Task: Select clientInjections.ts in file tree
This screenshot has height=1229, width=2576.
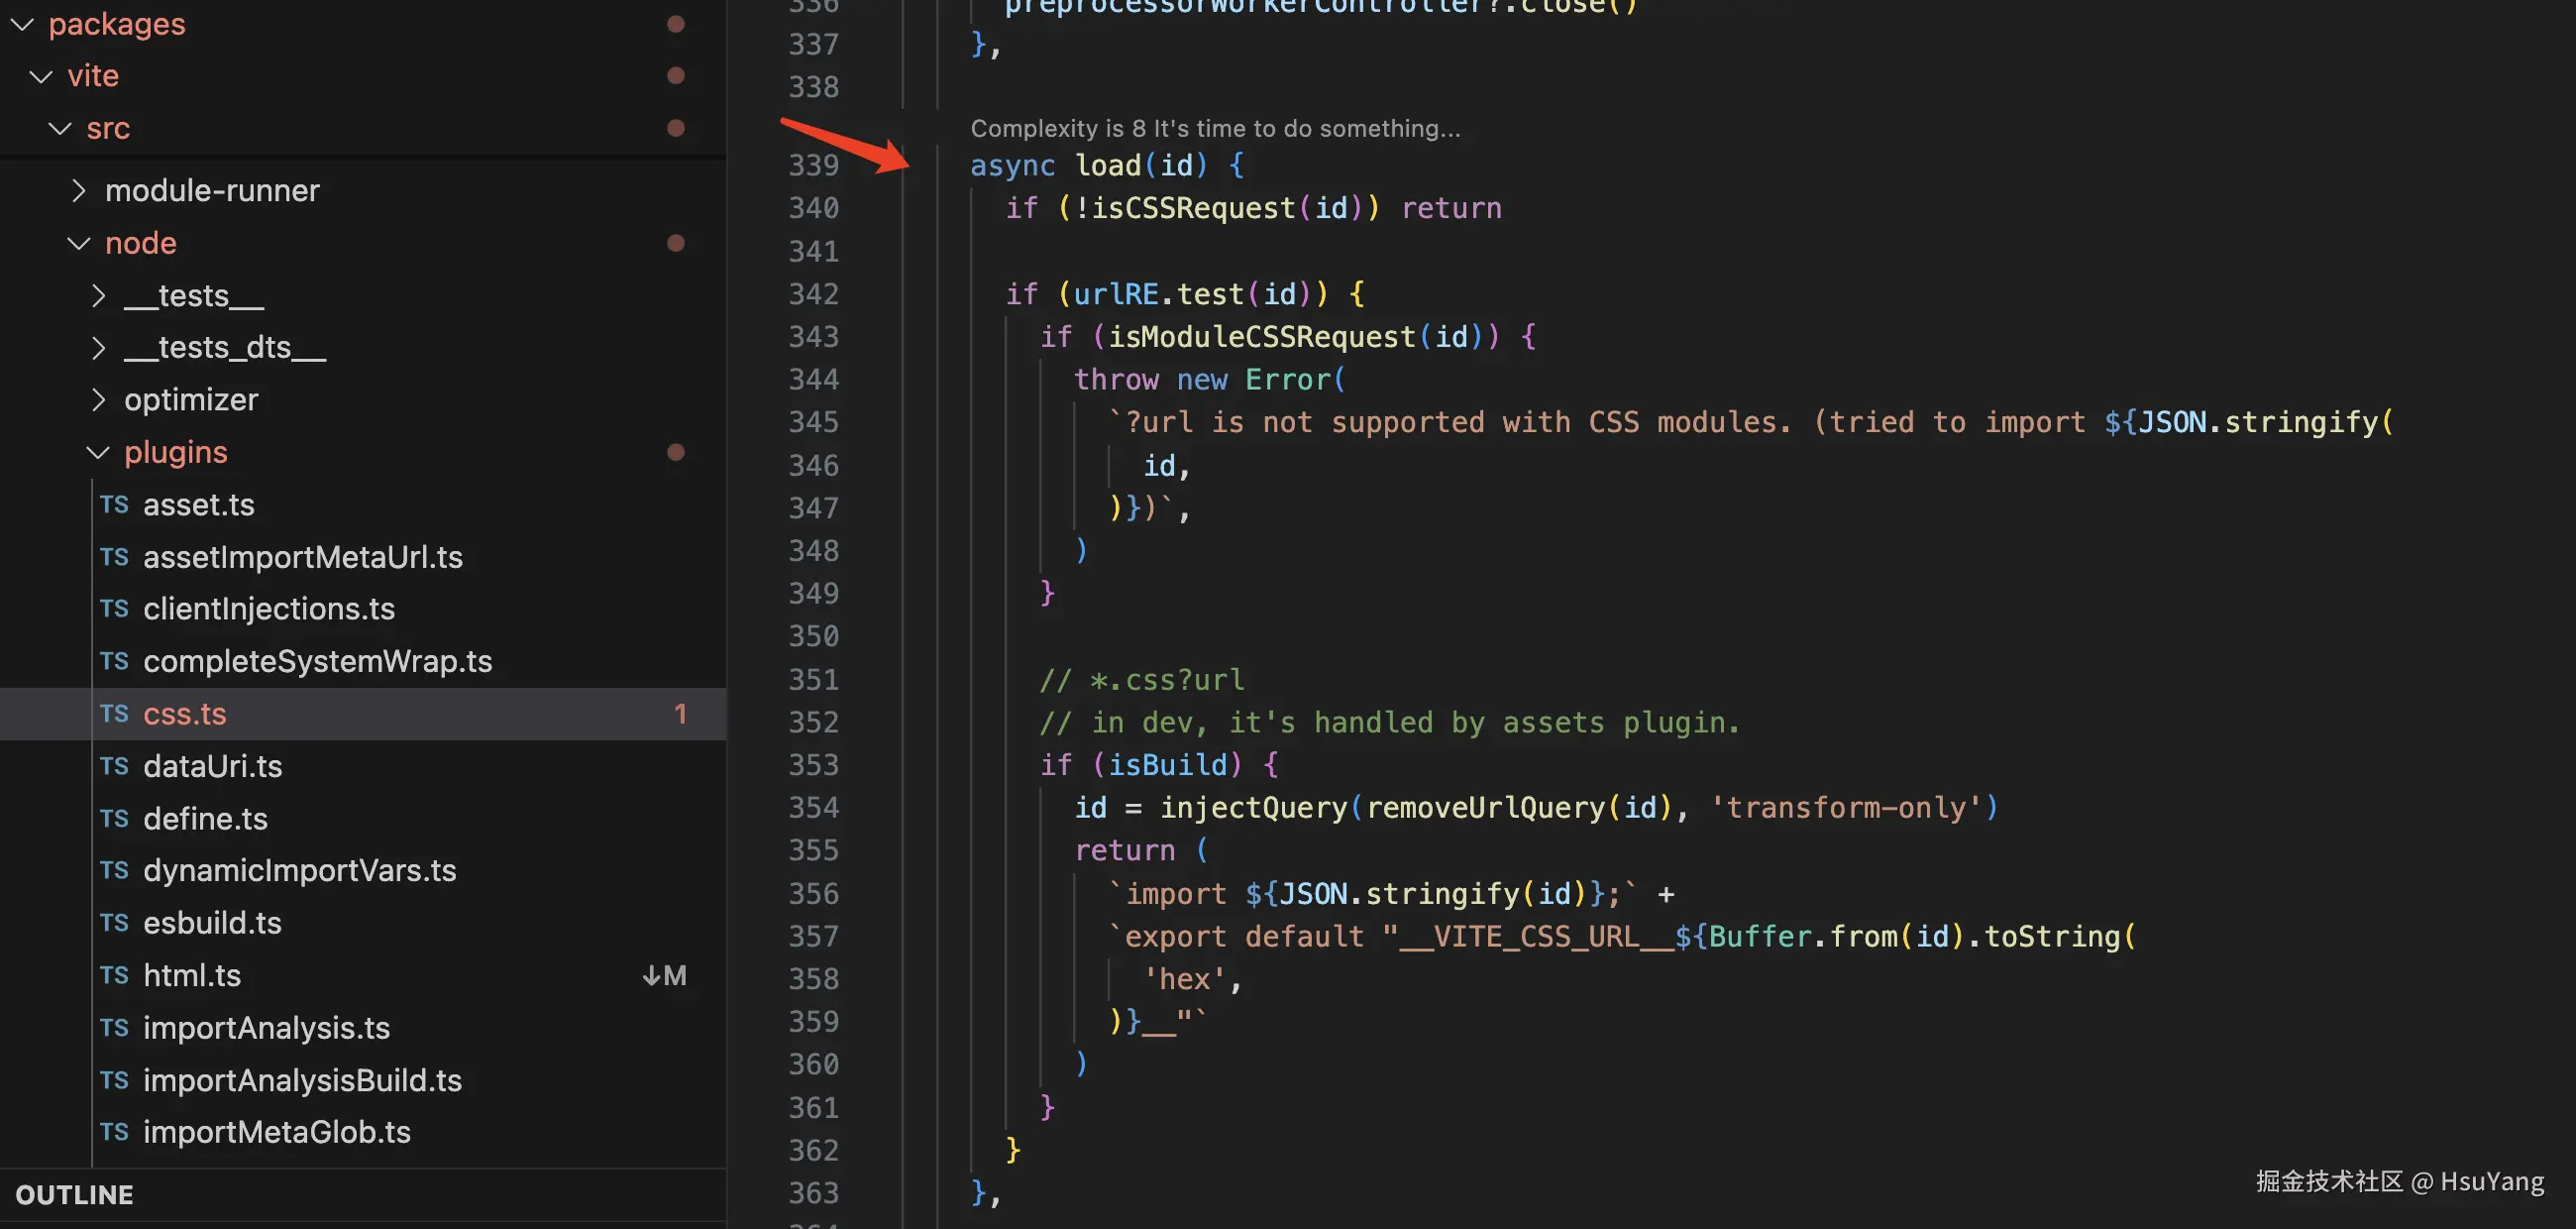Action: pos(268,609)
